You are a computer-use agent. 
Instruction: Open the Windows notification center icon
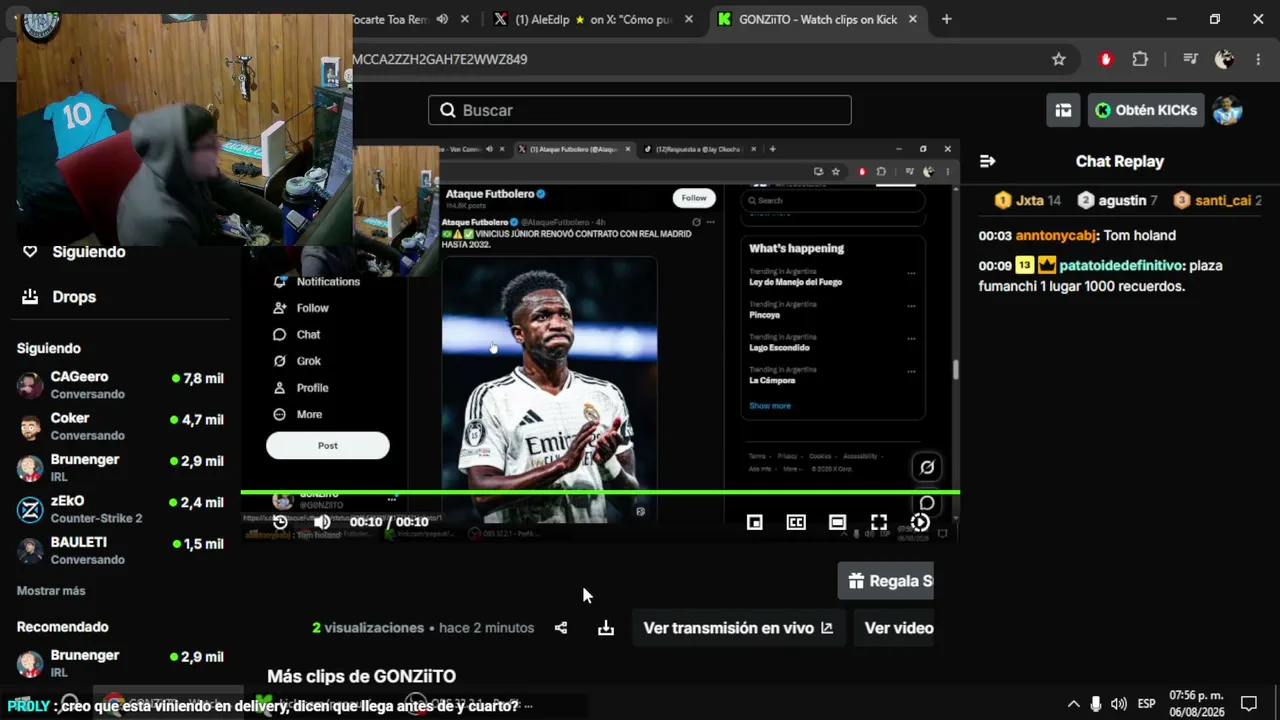point(1249,703)
